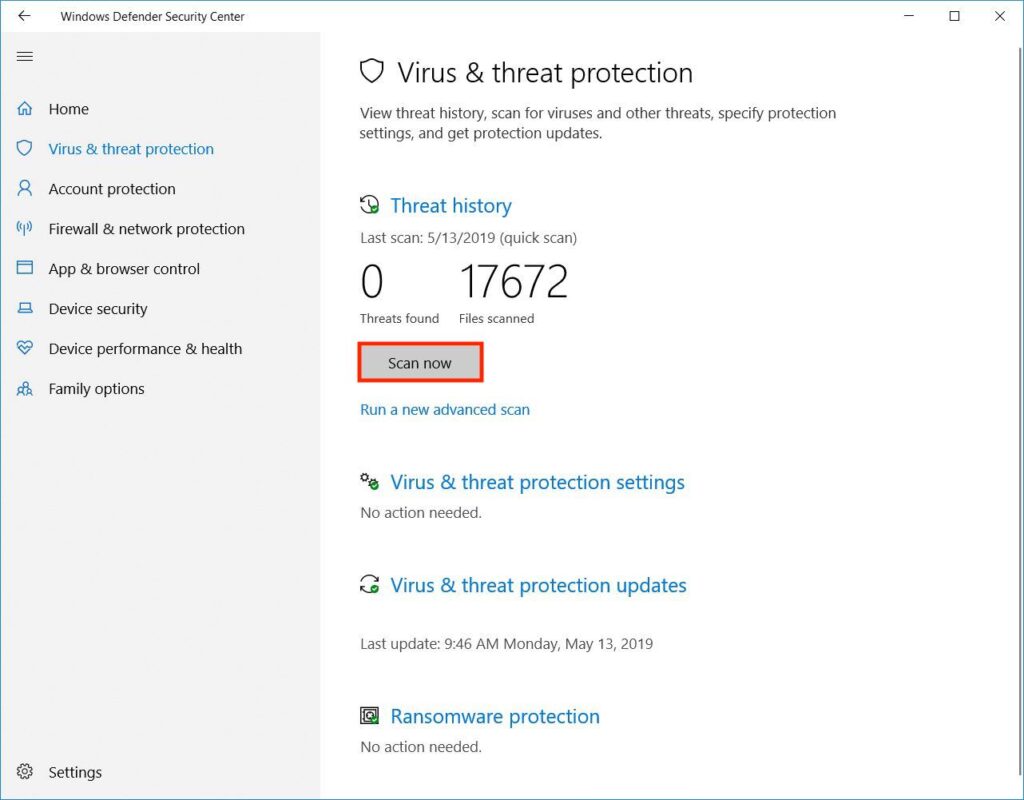The height and width of the screenshot is (800, 1024).
Task: Click the back arrow in title bar
Action: tap(25, 16)
